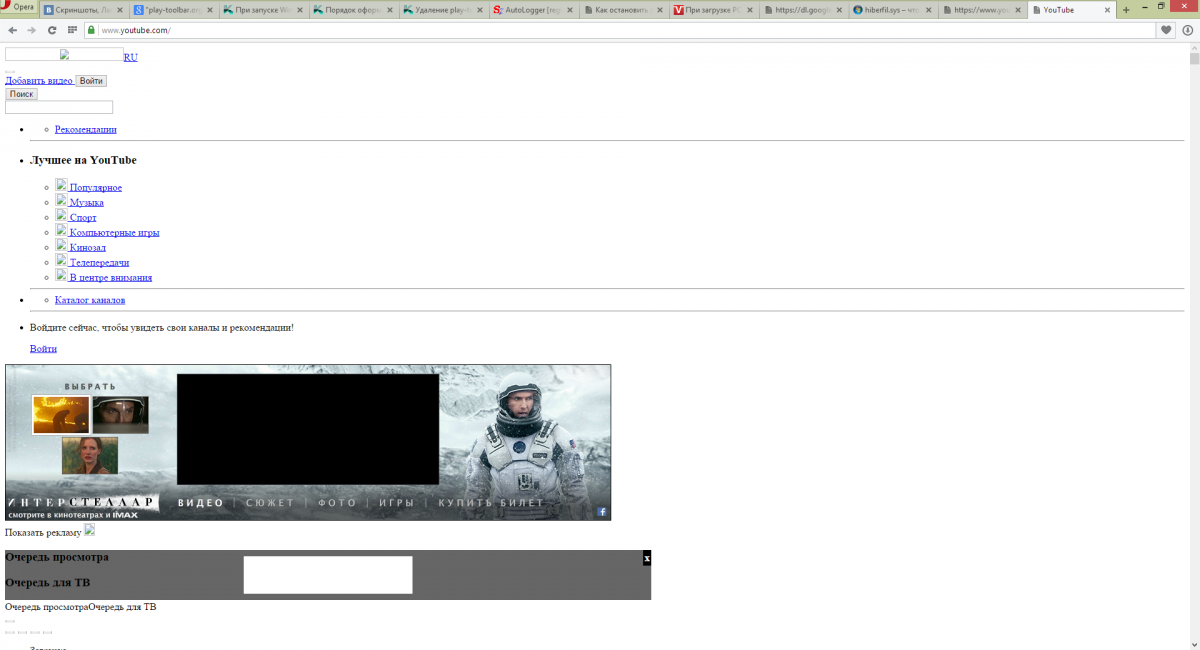1200x650 pixels.
Task: Click the broken image icon beside 'В центре внимания'
Action: pyautogui.click(x=61, y=275)
